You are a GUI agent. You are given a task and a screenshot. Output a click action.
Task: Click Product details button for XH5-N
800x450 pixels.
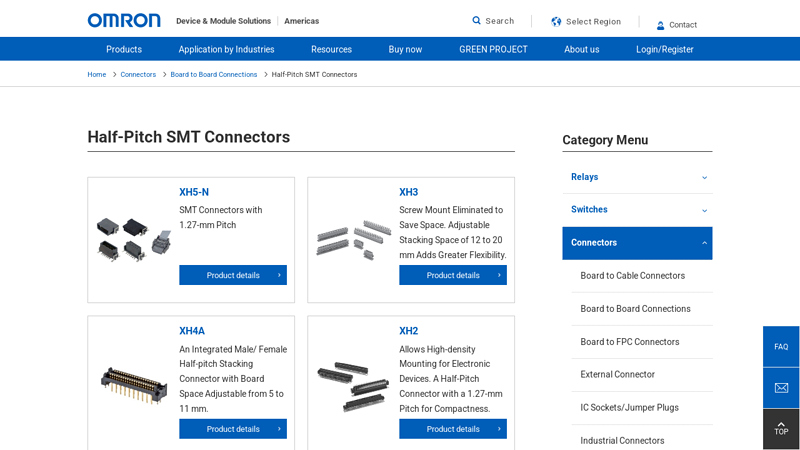pos(233,275)
